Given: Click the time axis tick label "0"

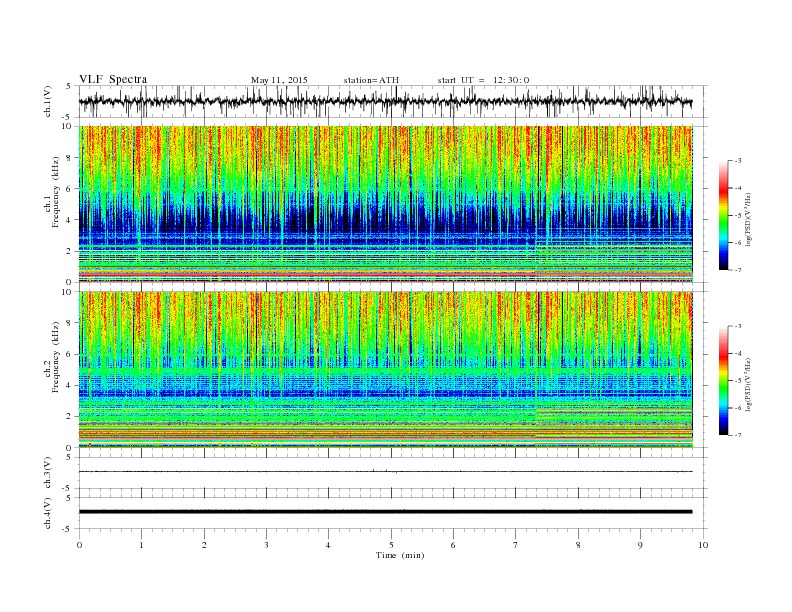Looking at the screenshot, I should 79,545.
